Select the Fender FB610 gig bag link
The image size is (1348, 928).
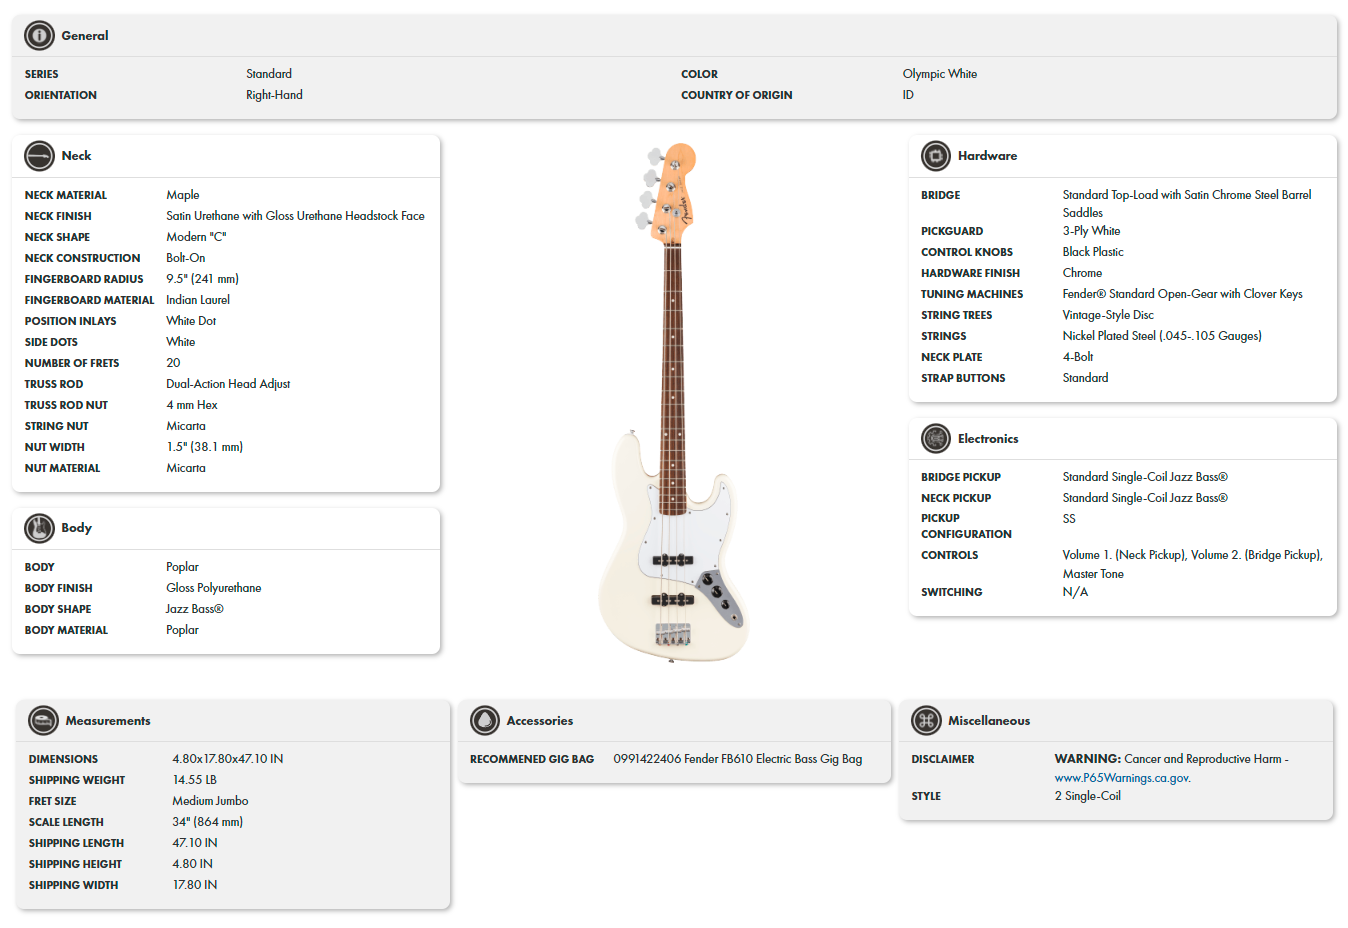pyautogui.click(x=738, y=758)
